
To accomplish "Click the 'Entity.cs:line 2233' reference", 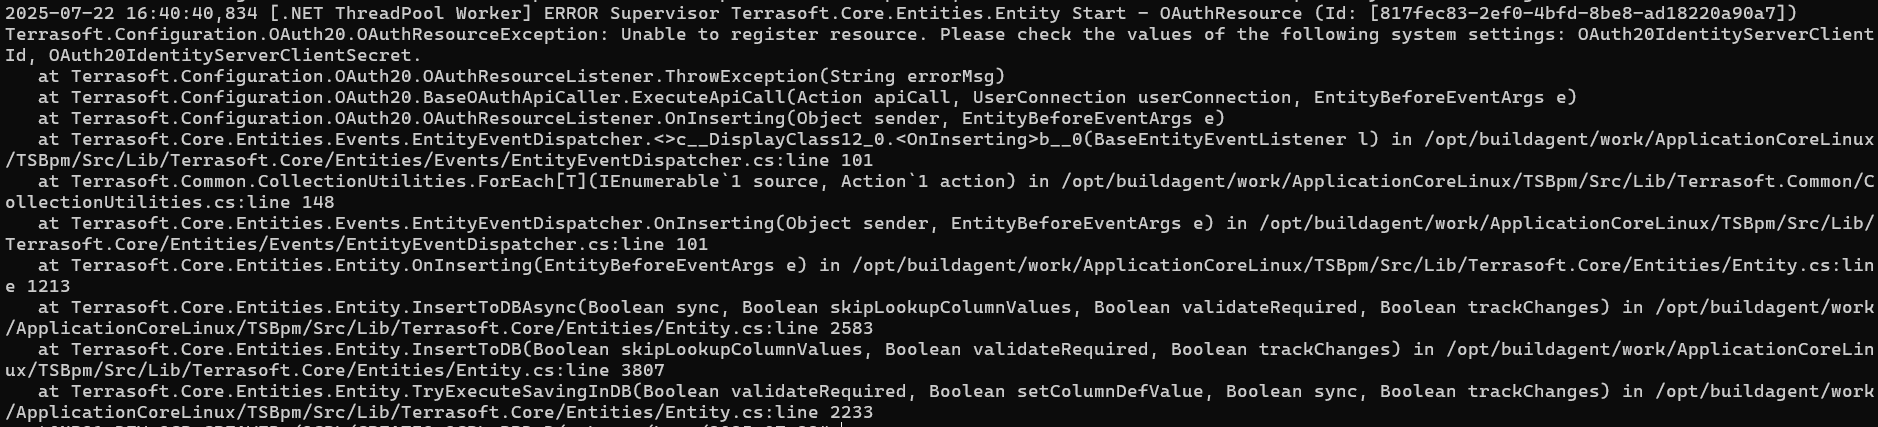I will coord(769,412).
